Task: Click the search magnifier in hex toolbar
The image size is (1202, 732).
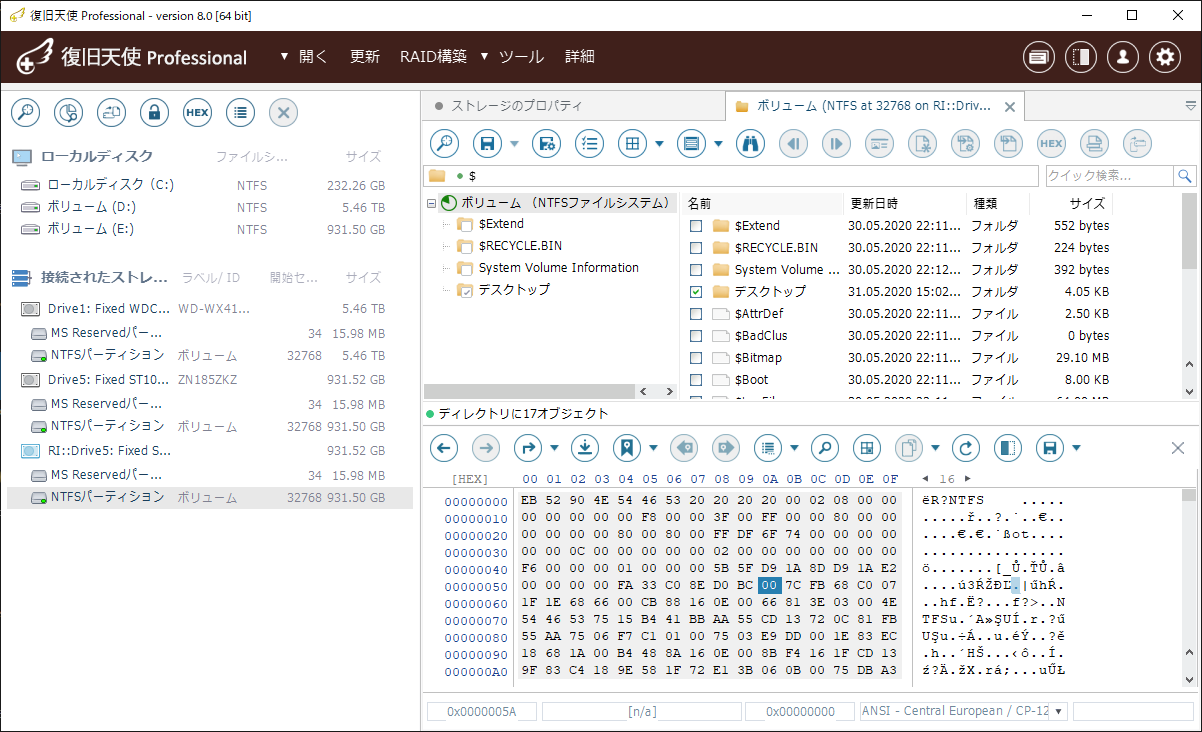Action: point(824,447)
